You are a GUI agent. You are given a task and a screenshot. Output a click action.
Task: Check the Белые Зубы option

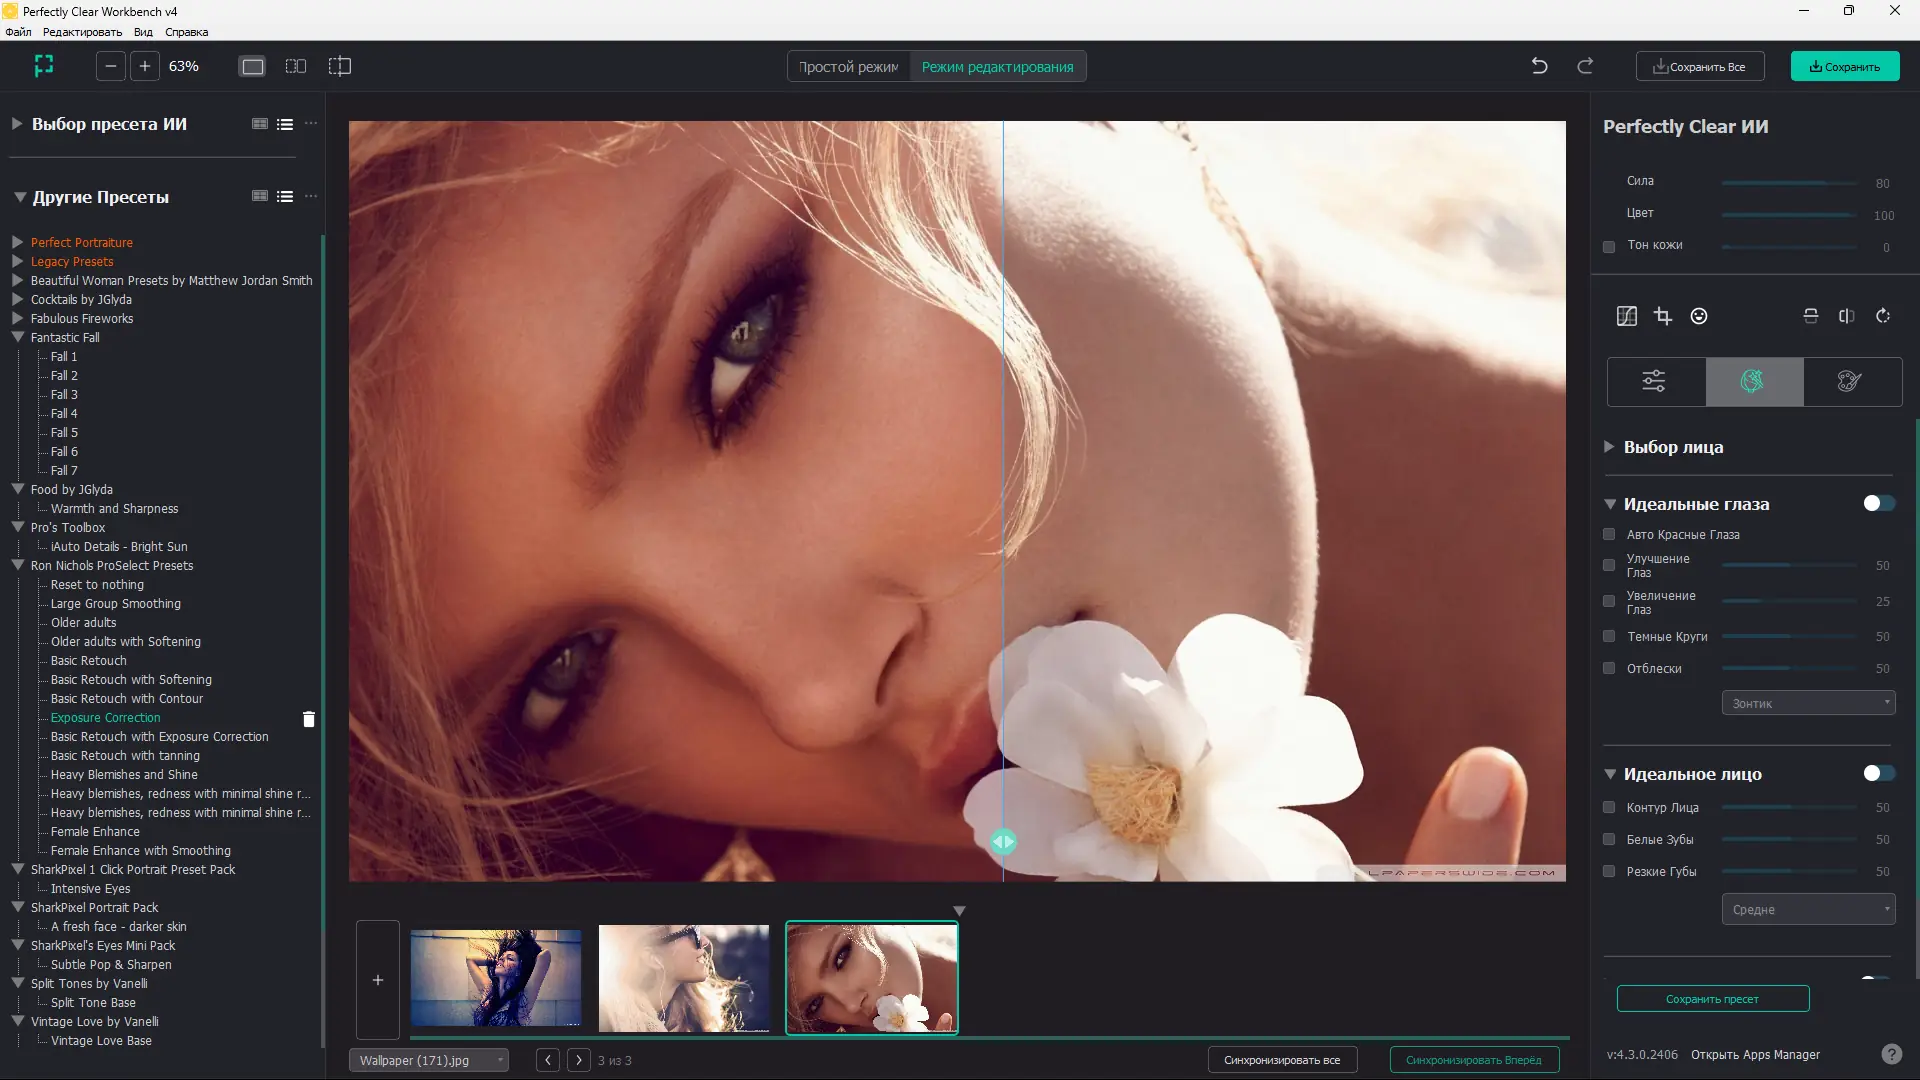[1609, 840]
